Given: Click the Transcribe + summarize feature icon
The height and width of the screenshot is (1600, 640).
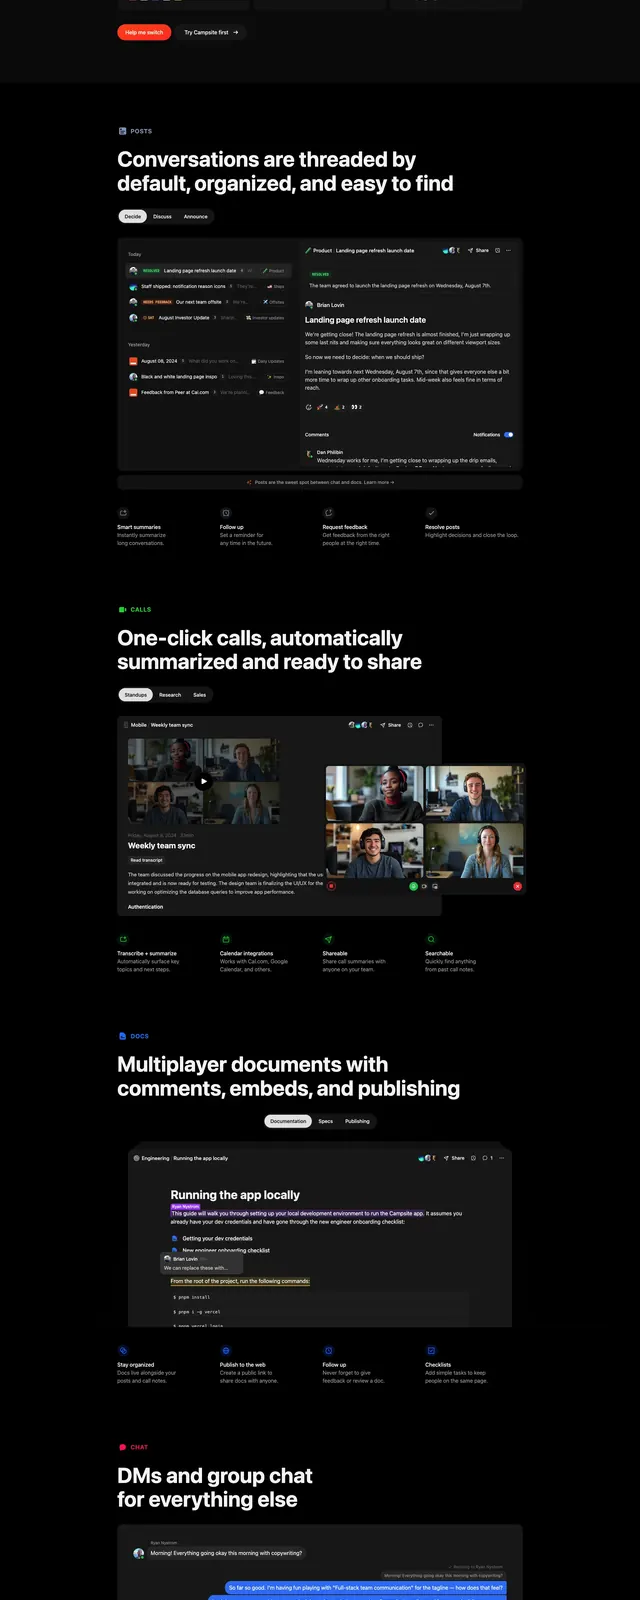Looking at the screenshot, I should pyautogui.click(x=124, y=939).
